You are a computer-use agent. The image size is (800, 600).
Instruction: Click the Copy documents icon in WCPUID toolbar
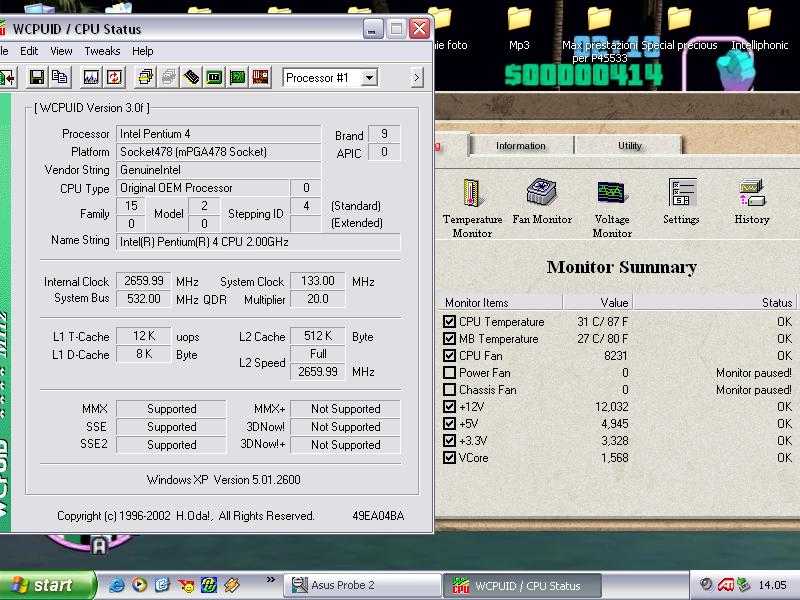click(60, 78)
